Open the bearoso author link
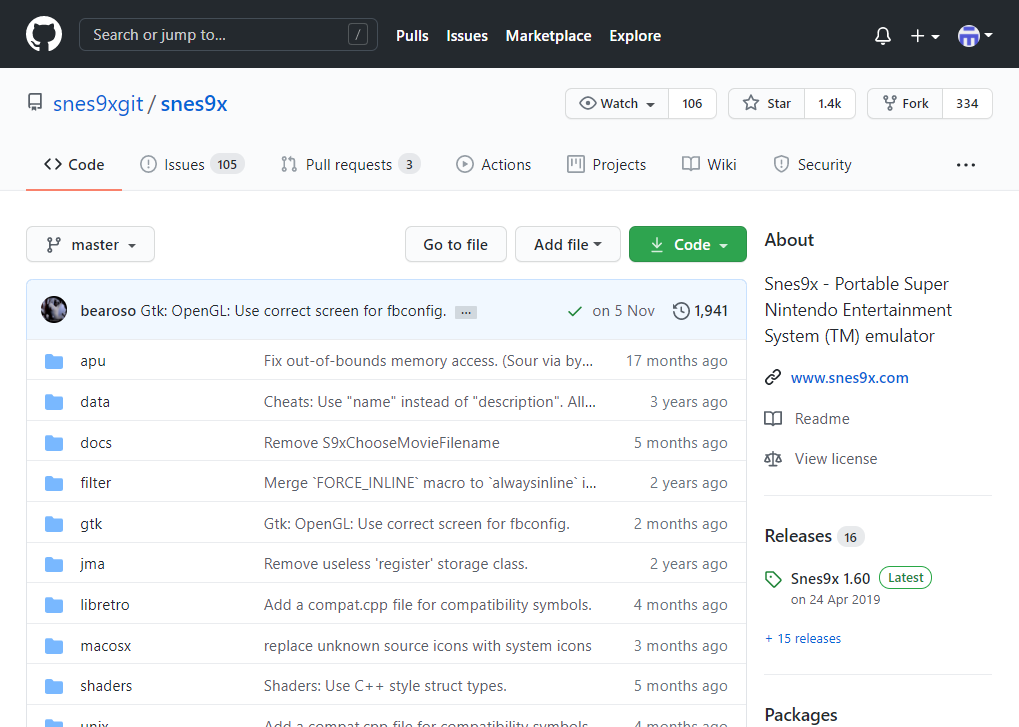The image size is (1019, 727). point(108,311)
